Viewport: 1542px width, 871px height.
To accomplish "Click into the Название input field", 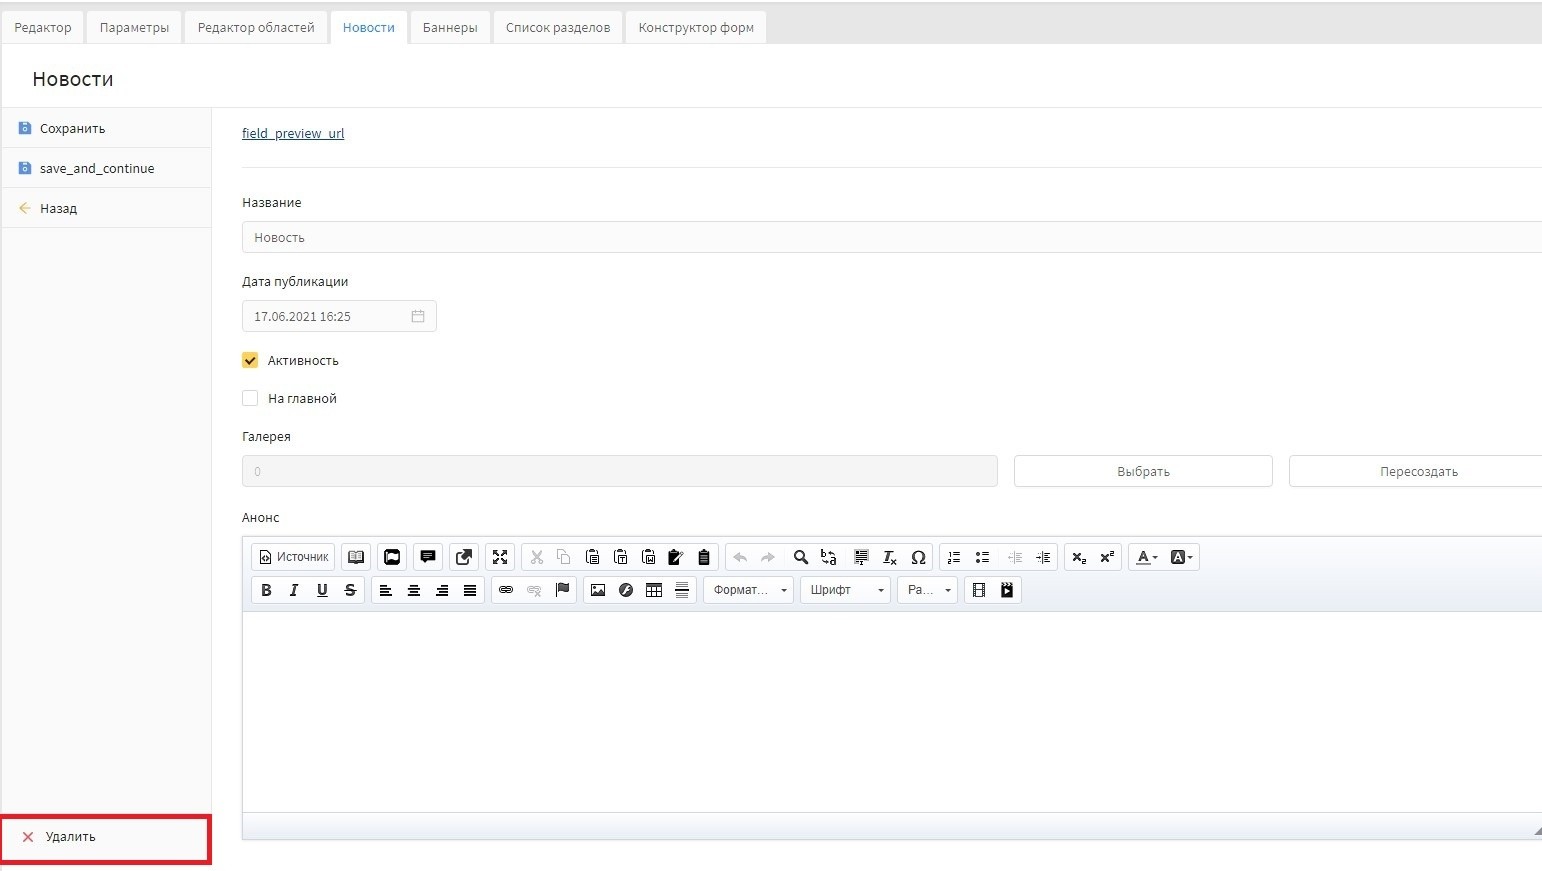I will [x=890, y=237].
